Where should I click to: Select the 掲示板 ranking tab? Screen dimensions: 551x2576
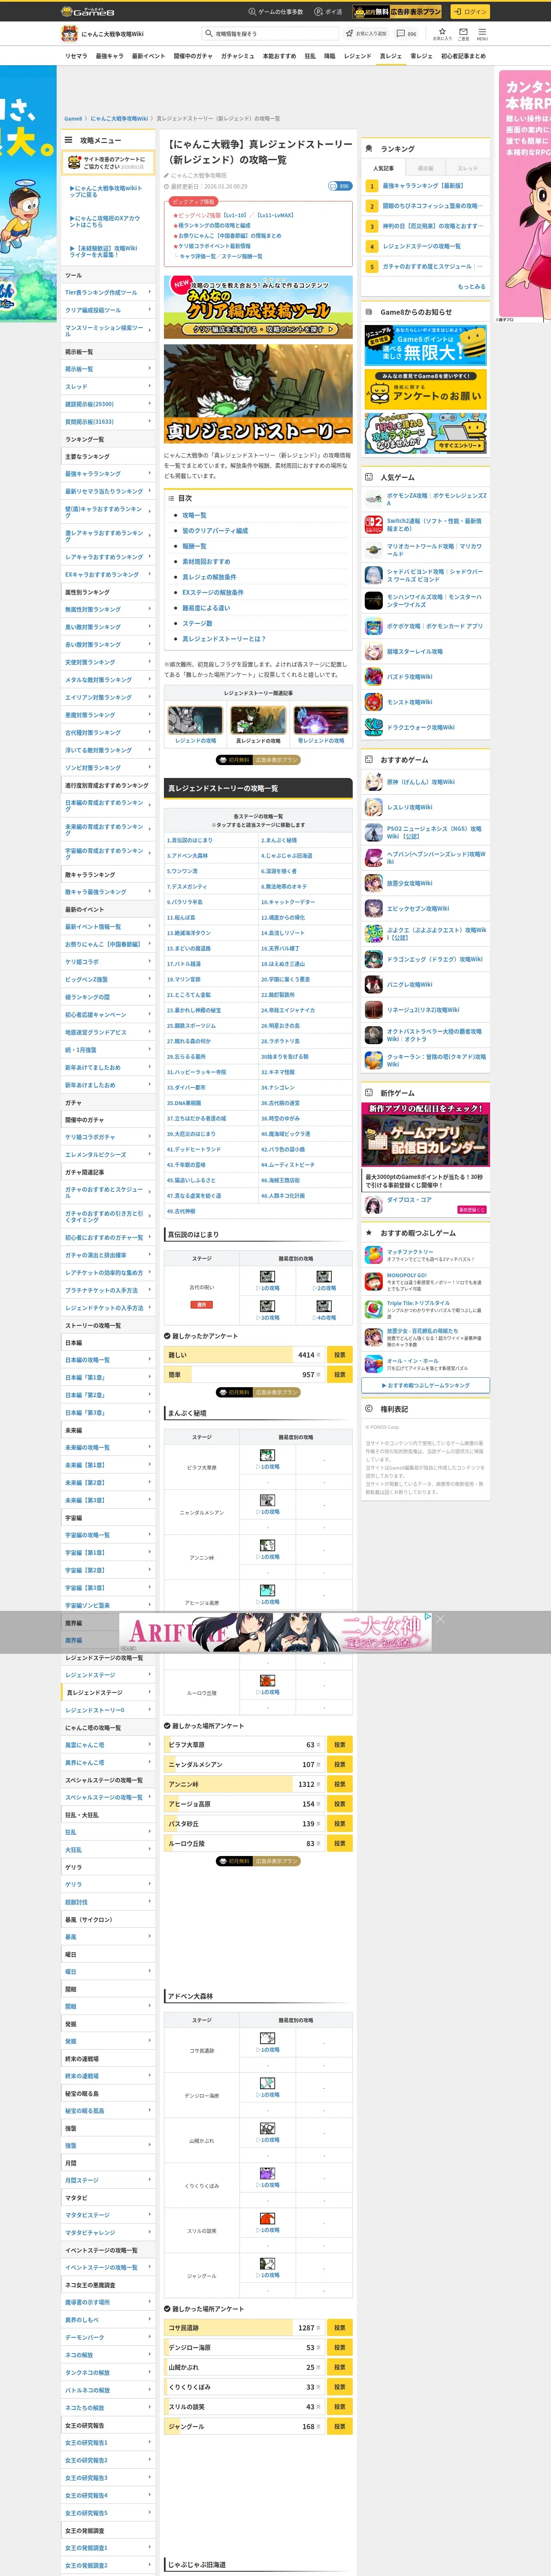pyautogui.click(x=426, y=168)
